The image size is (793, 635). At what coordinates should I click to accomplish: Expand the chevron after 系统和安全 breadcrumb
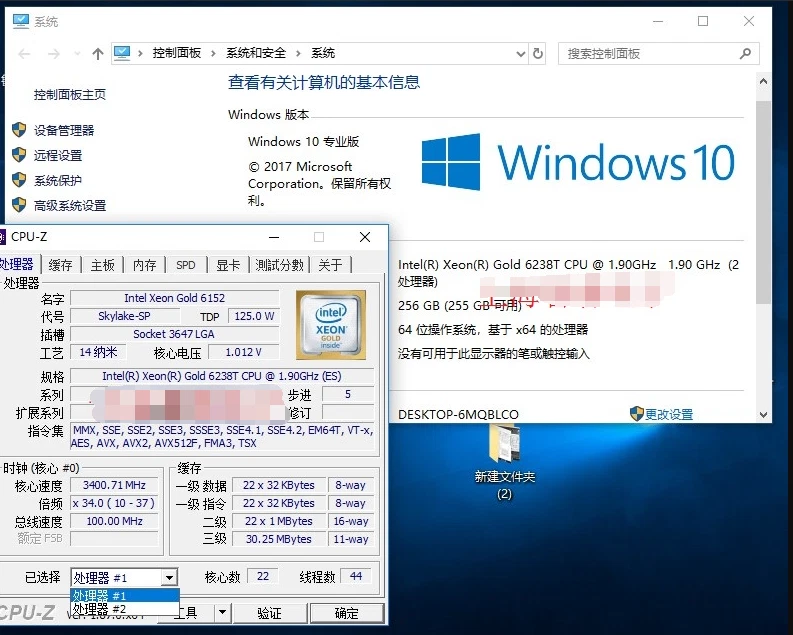point(298,54)
